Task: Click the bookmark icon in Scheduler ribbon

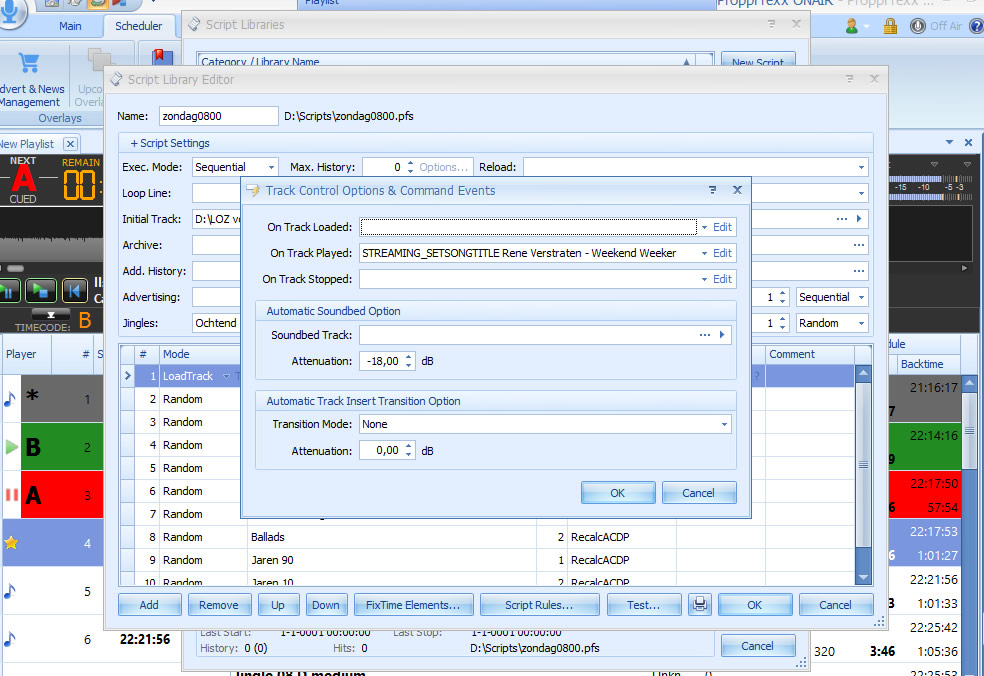Action: [162, 56]
